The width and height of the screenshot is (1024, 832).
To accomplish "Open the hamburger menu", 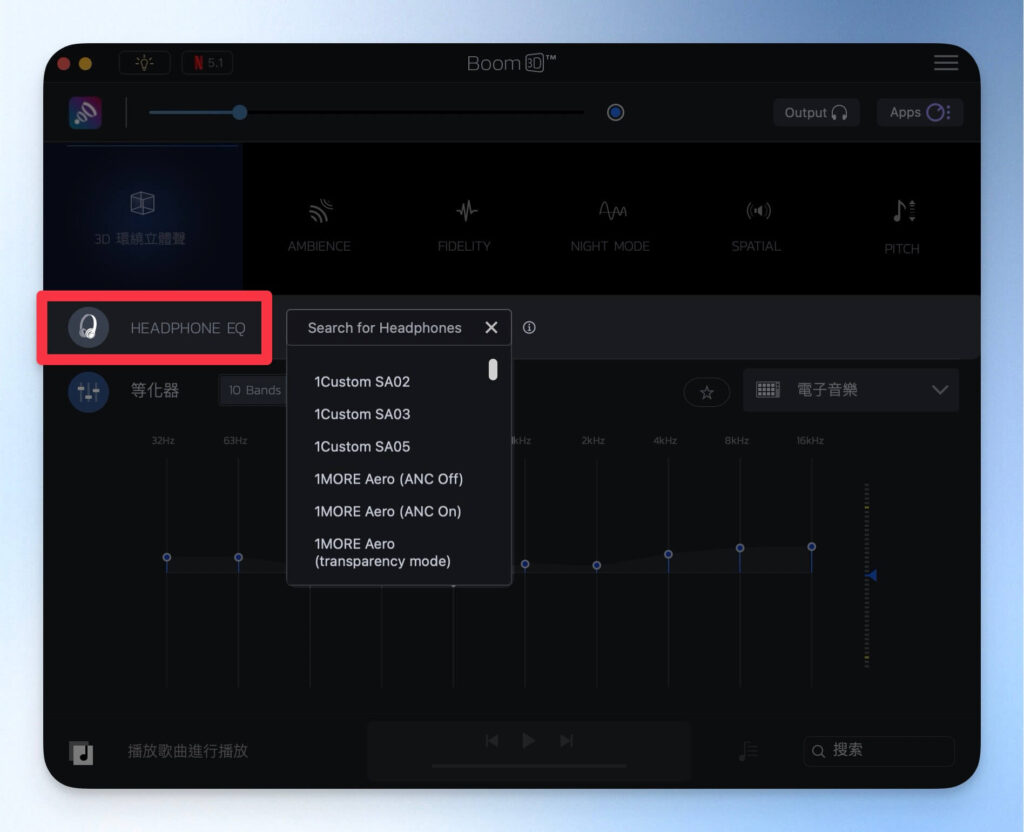I will [945, 63].
